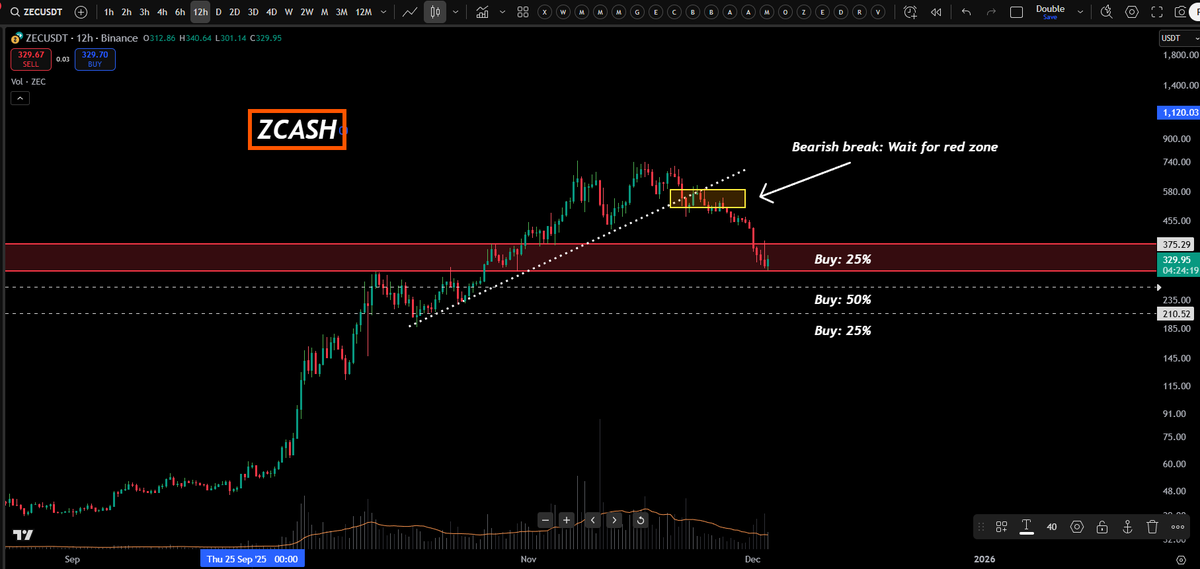This screenshot has width=1200, height=569.
Task: Select the ZCASH text annotation
Action: click(x=297, y=130)
